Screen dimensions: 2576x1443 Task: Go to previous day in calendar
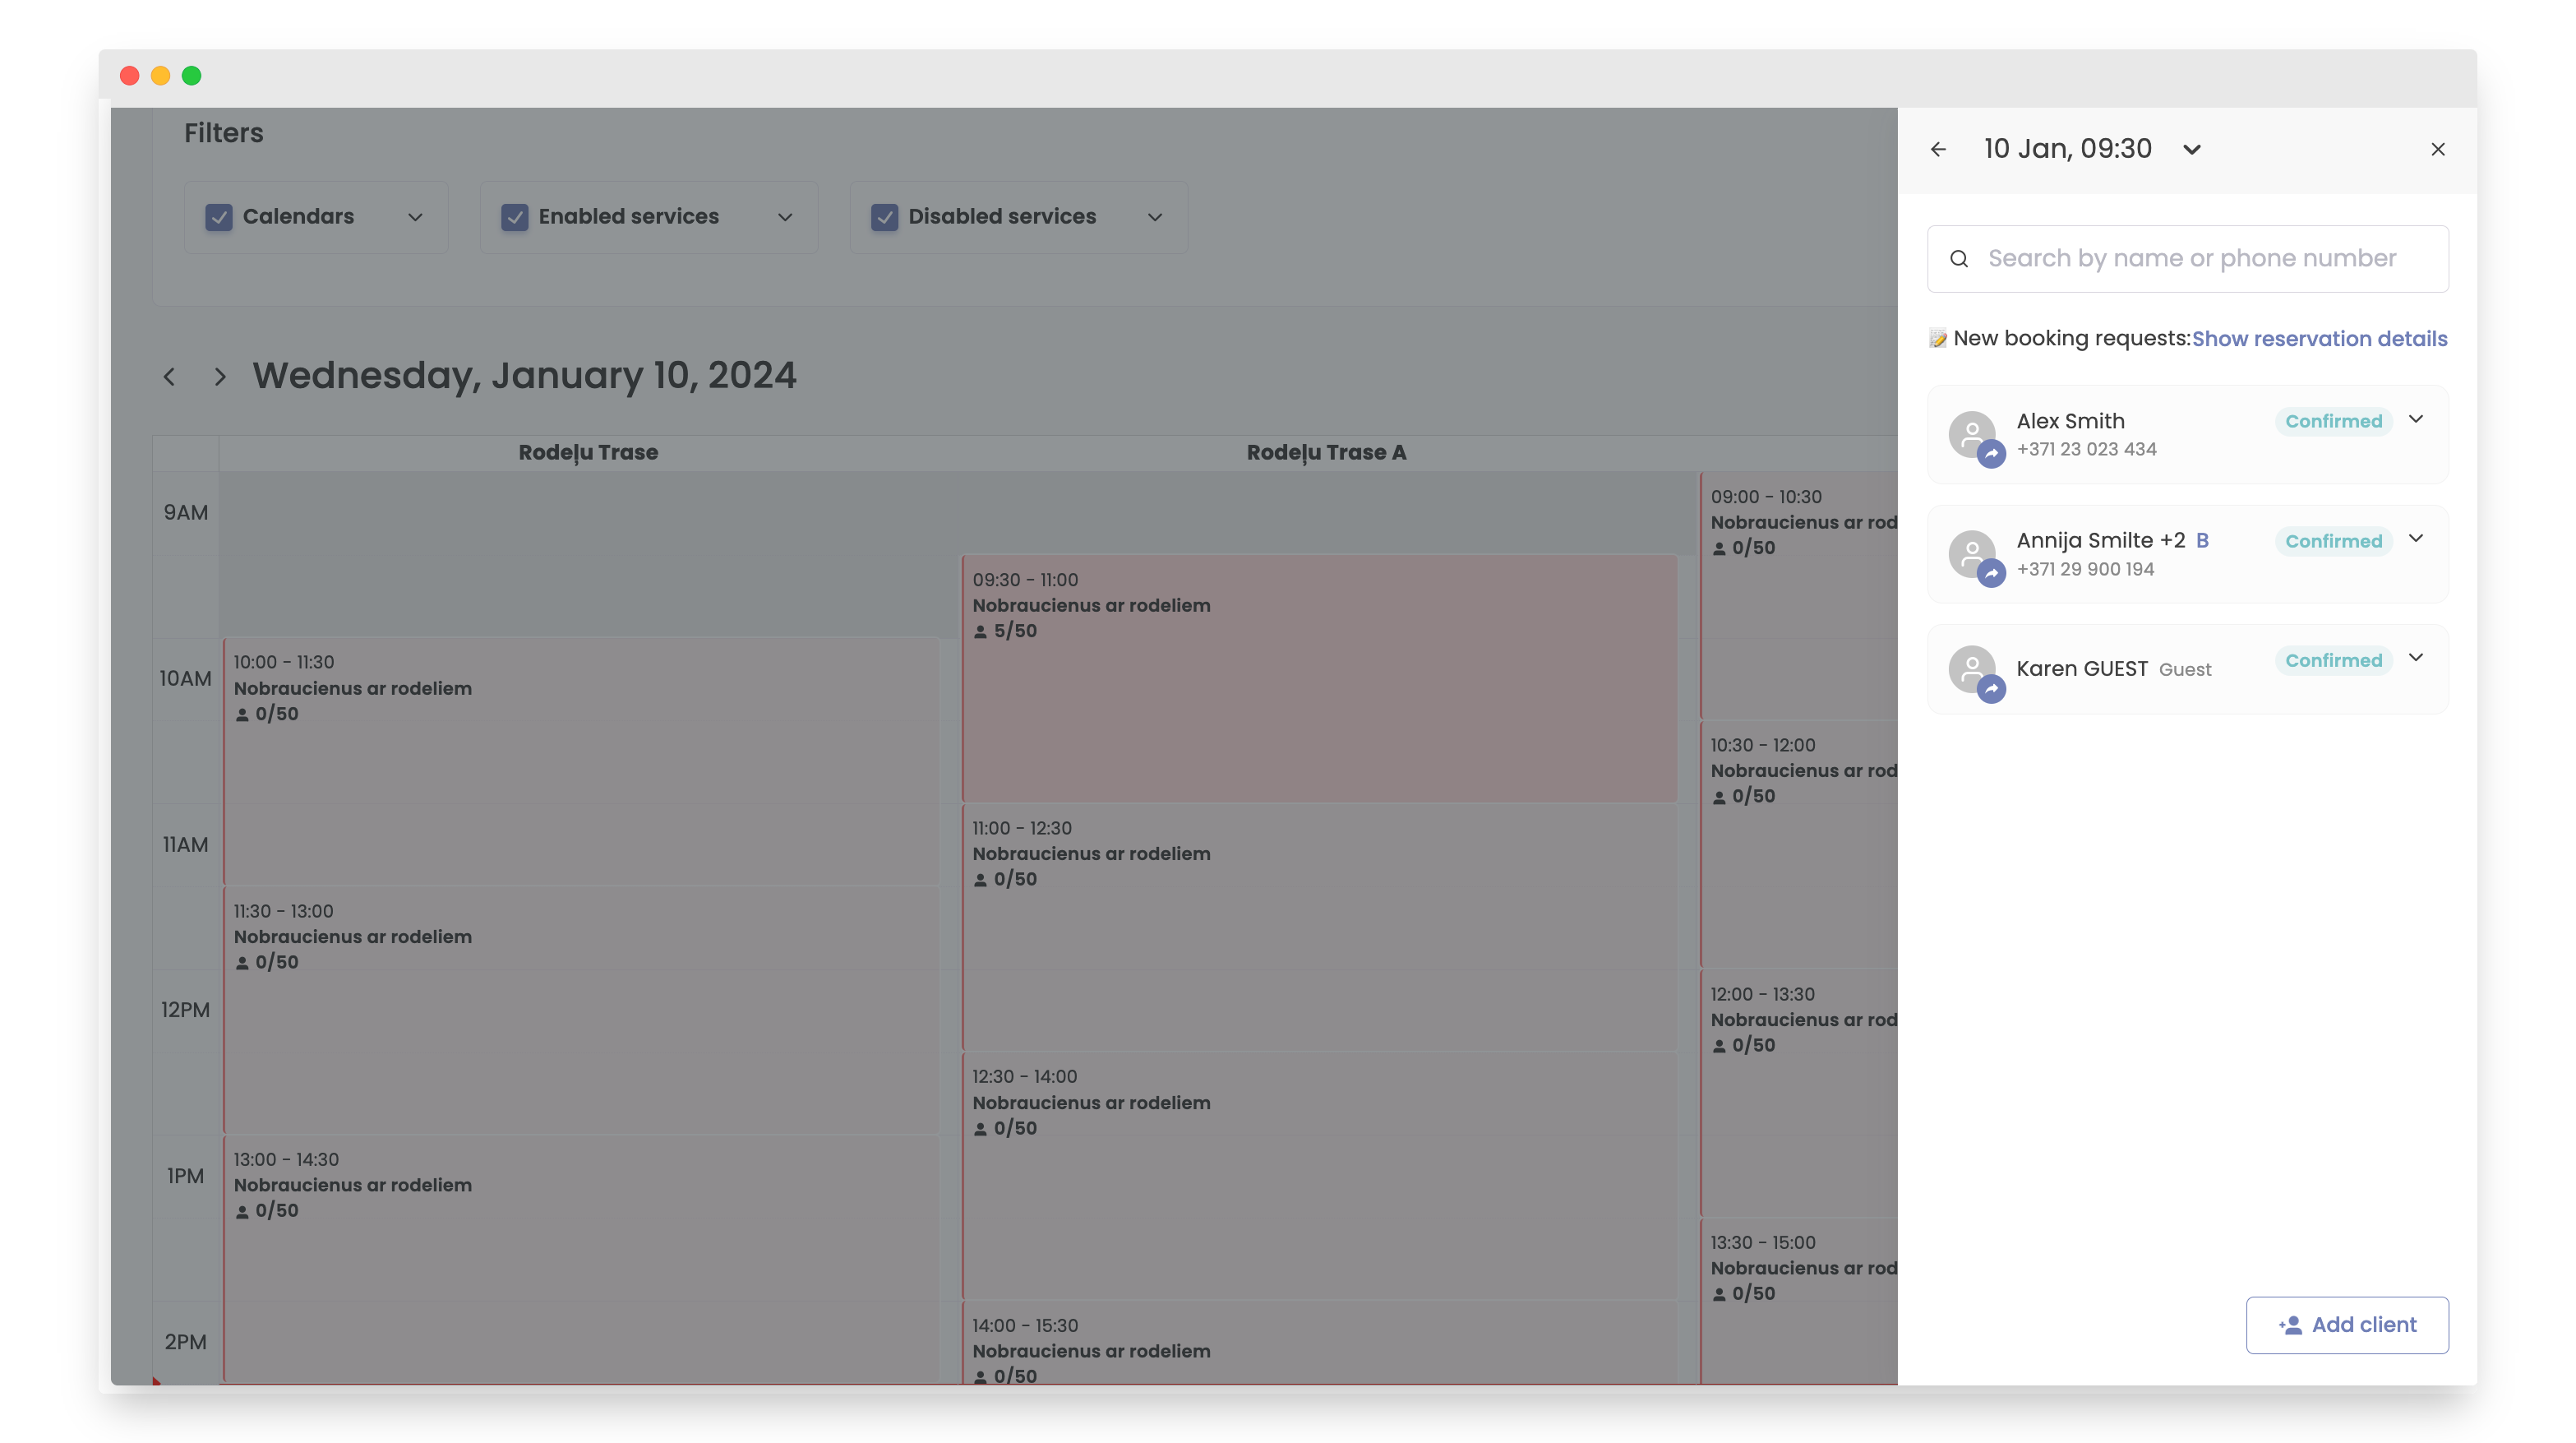coord(169,377)
